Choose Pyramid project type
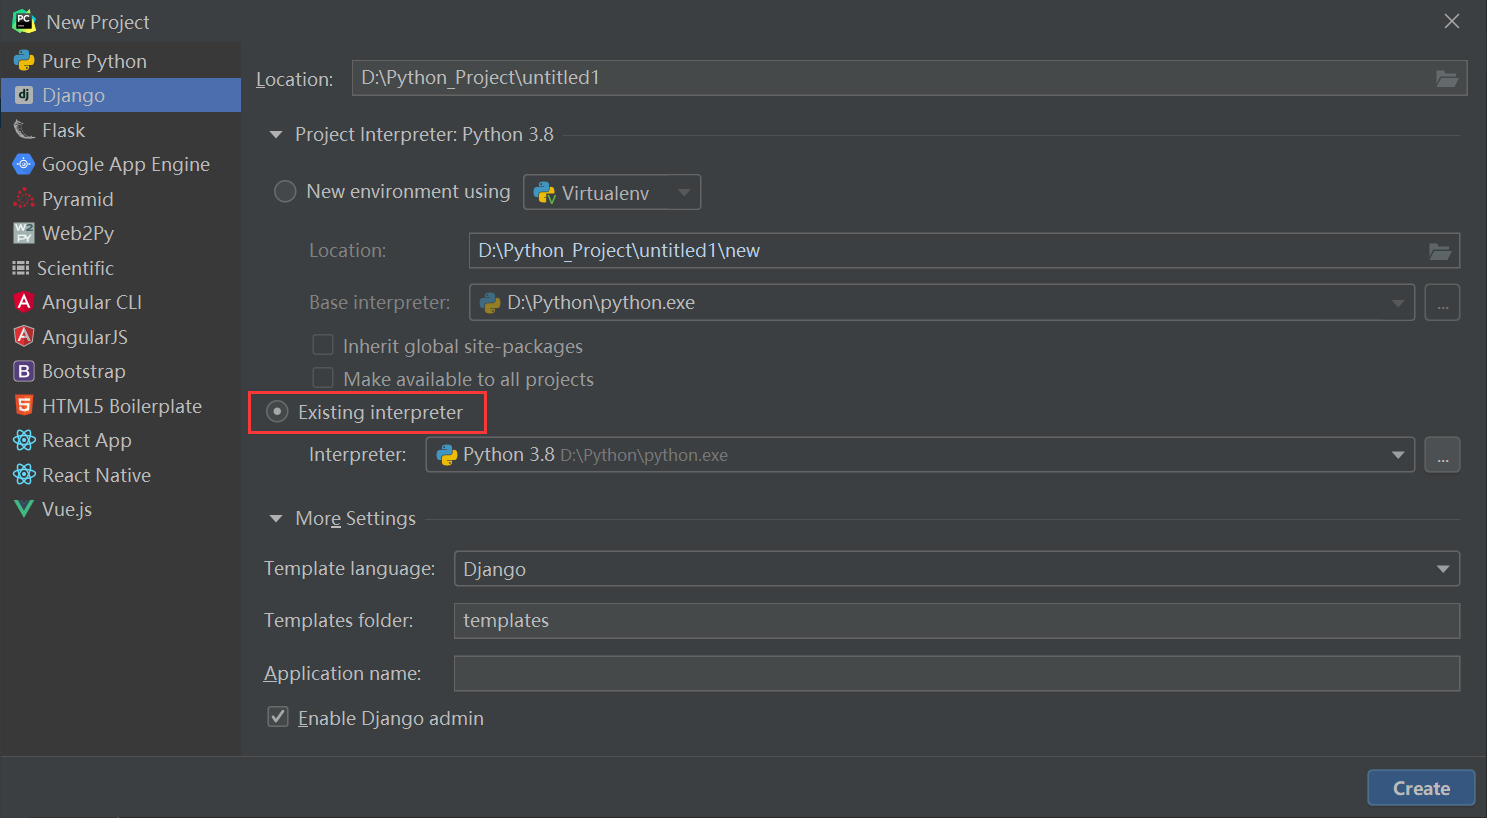 [x=120, y=199]
